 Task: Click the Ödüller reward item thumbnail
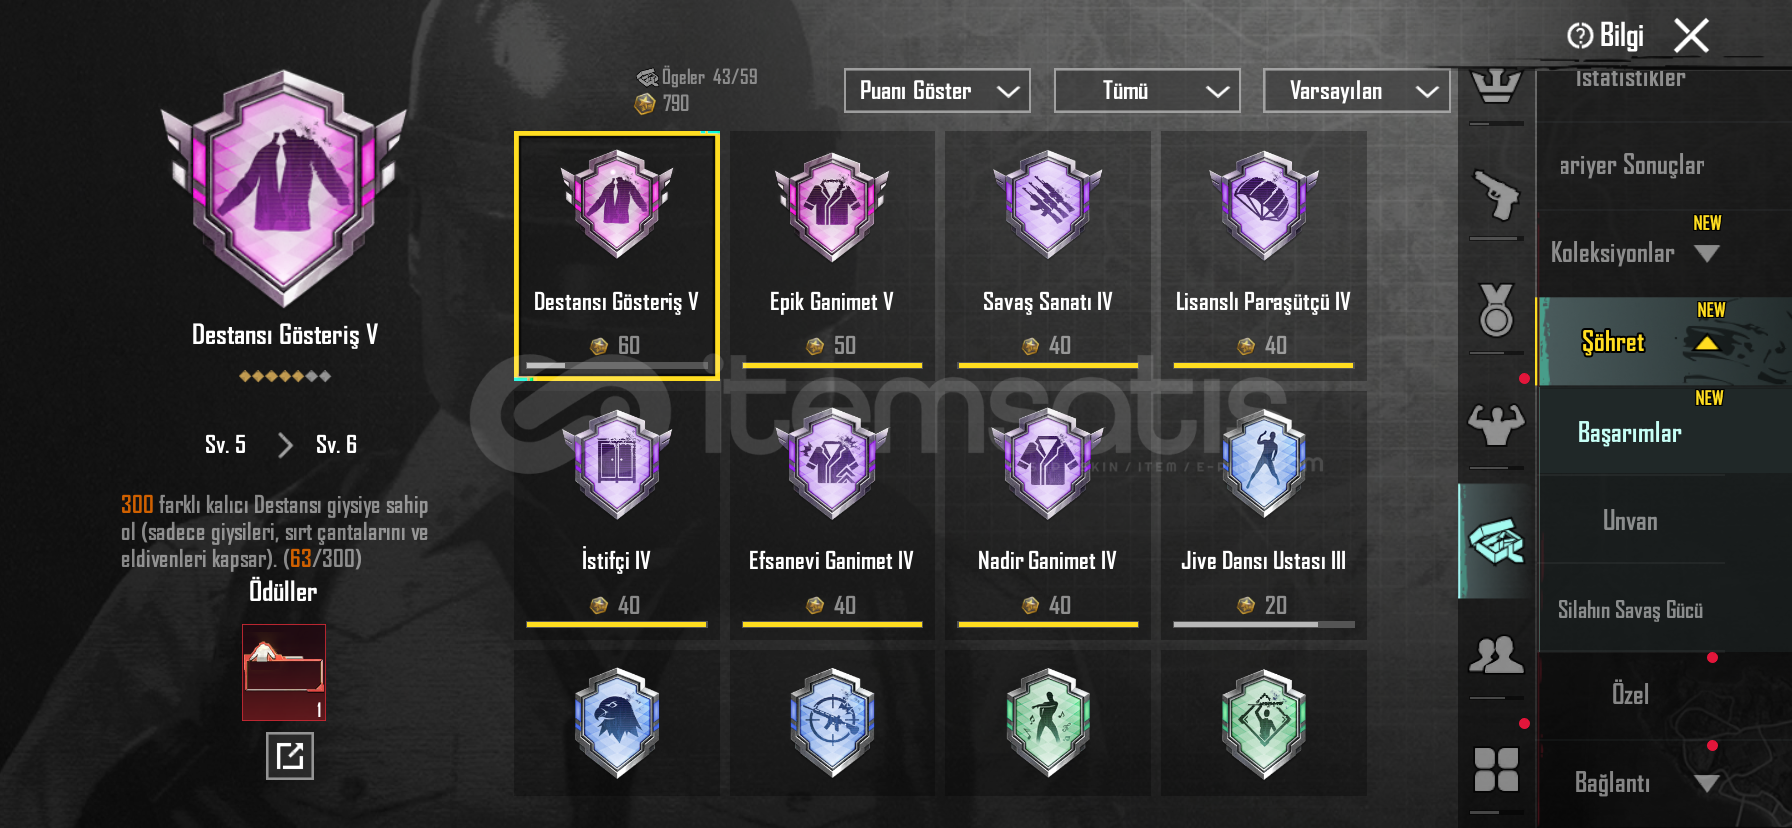(x=284, y=672)
